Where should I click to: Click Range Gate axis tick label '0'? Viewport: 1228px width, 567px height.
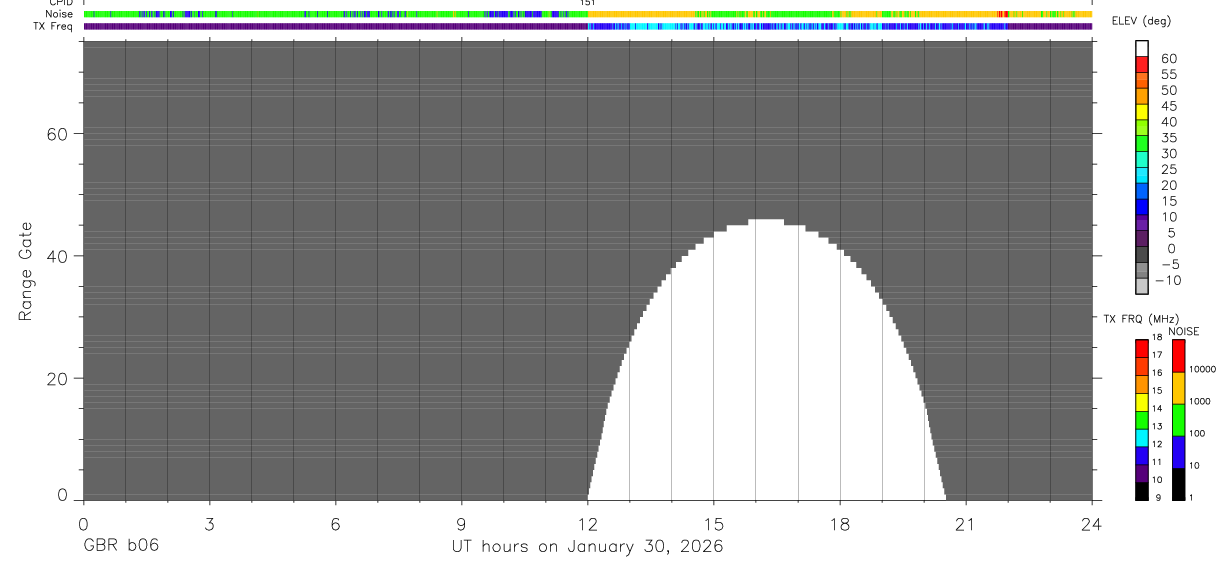63,495
